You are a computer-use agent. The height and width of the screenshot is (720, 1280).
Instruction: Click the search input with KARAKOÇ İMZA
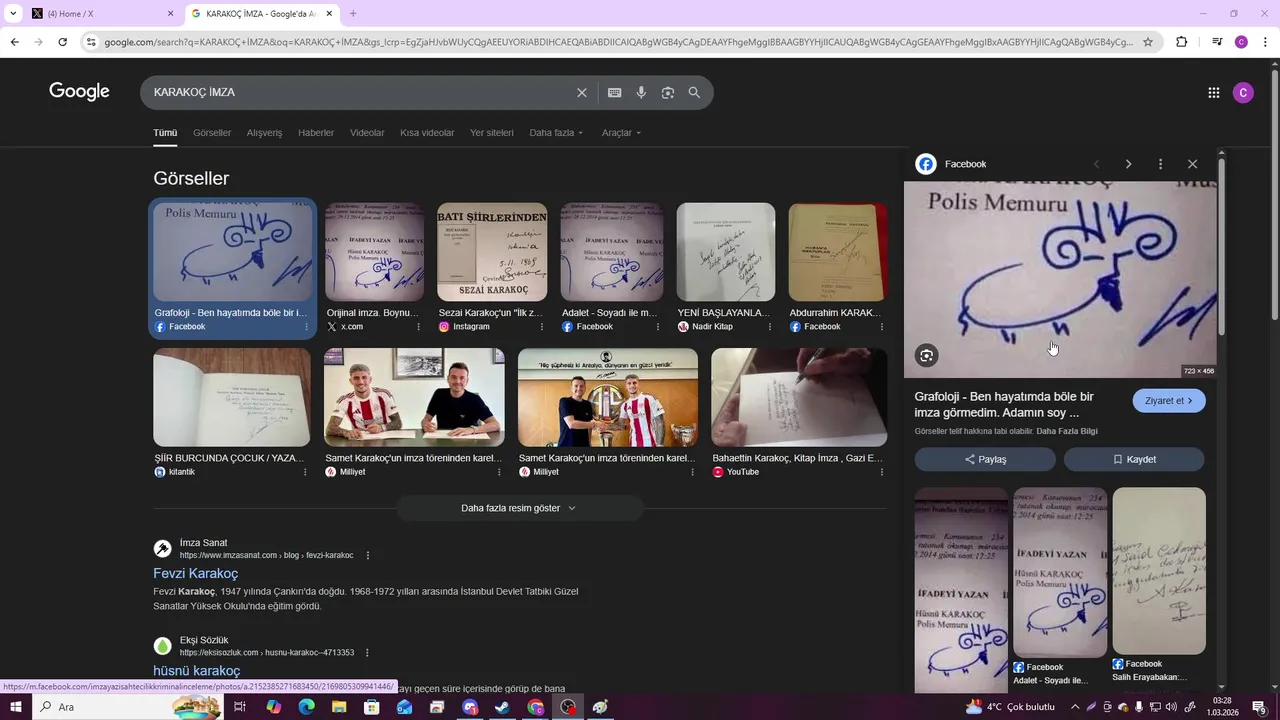[x=360, y=92]
